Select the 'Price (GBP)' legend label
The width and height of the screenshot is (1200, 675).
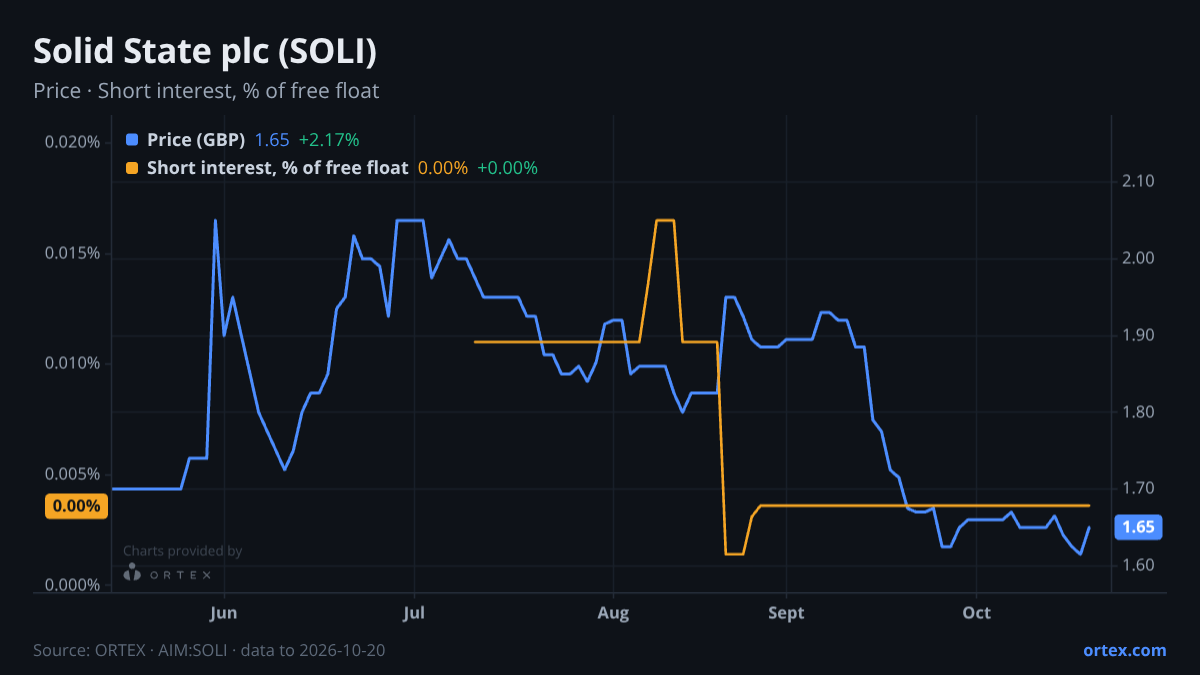(x=196, y=140)
